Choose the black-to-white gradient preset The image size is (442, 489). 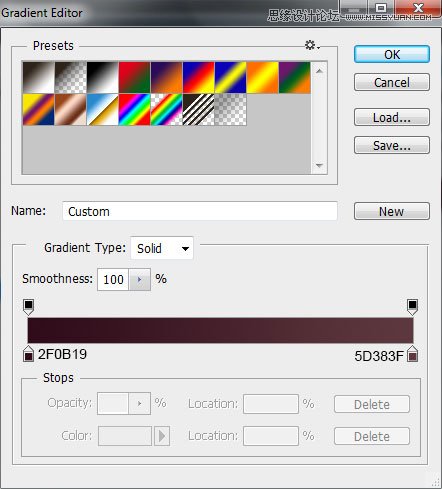tap(103, 77)
